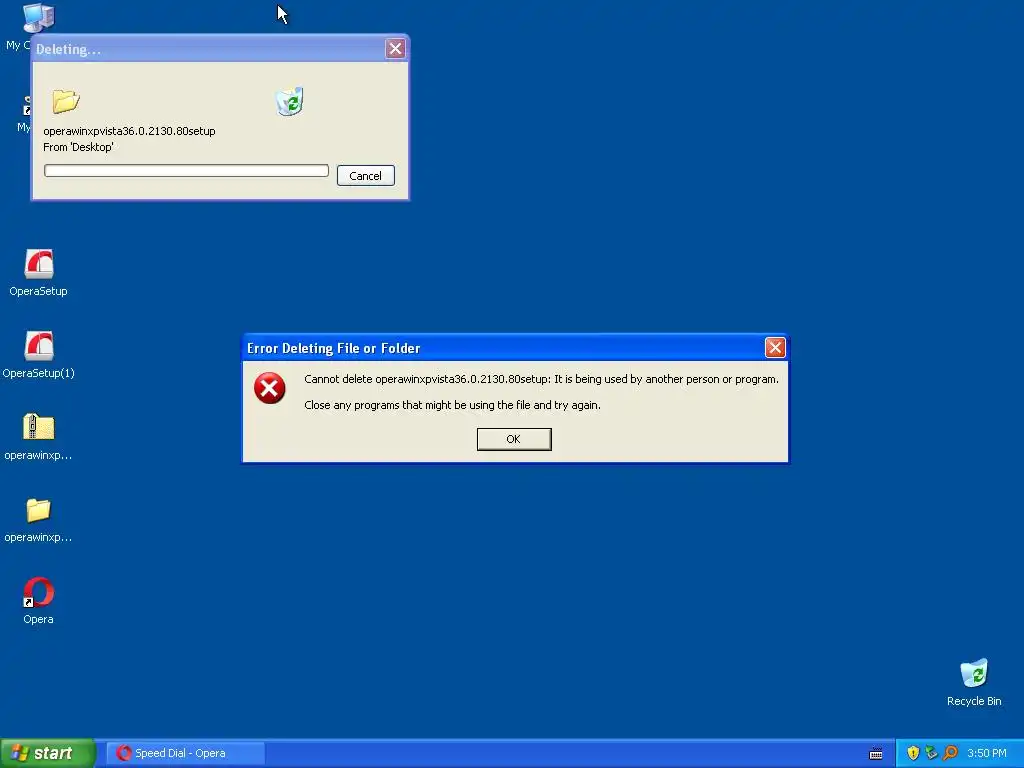Viewport: 1024px width, 768px height.
Task: Click the security shield tray icon
Action: tap(913, 753)
